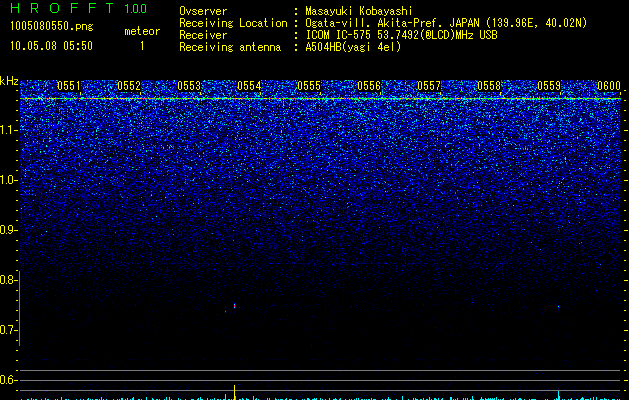629x400 pixels.
Task: Click the Ovserver label
Action: coord(203,11)
